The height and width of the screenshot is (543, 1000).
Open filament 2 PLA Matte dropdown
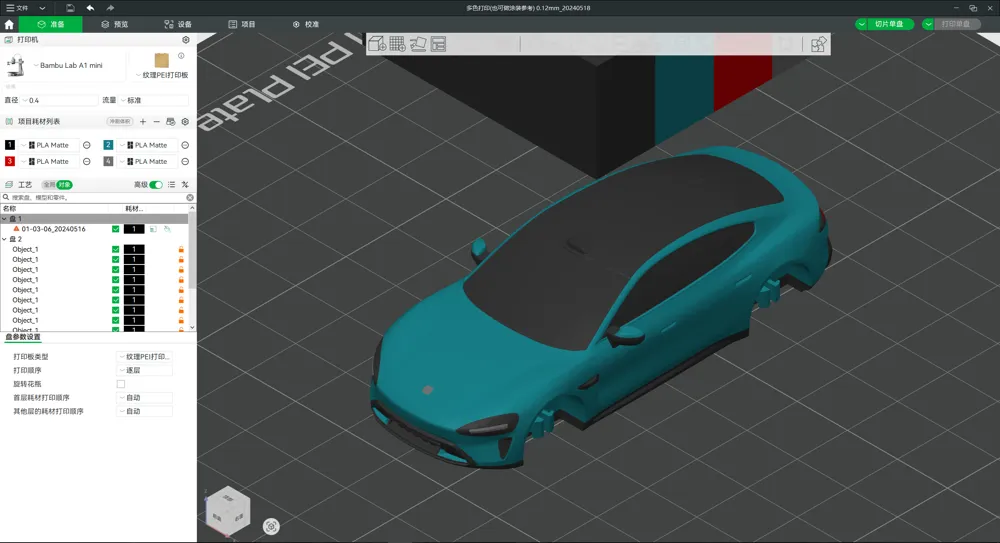(147, 145)
